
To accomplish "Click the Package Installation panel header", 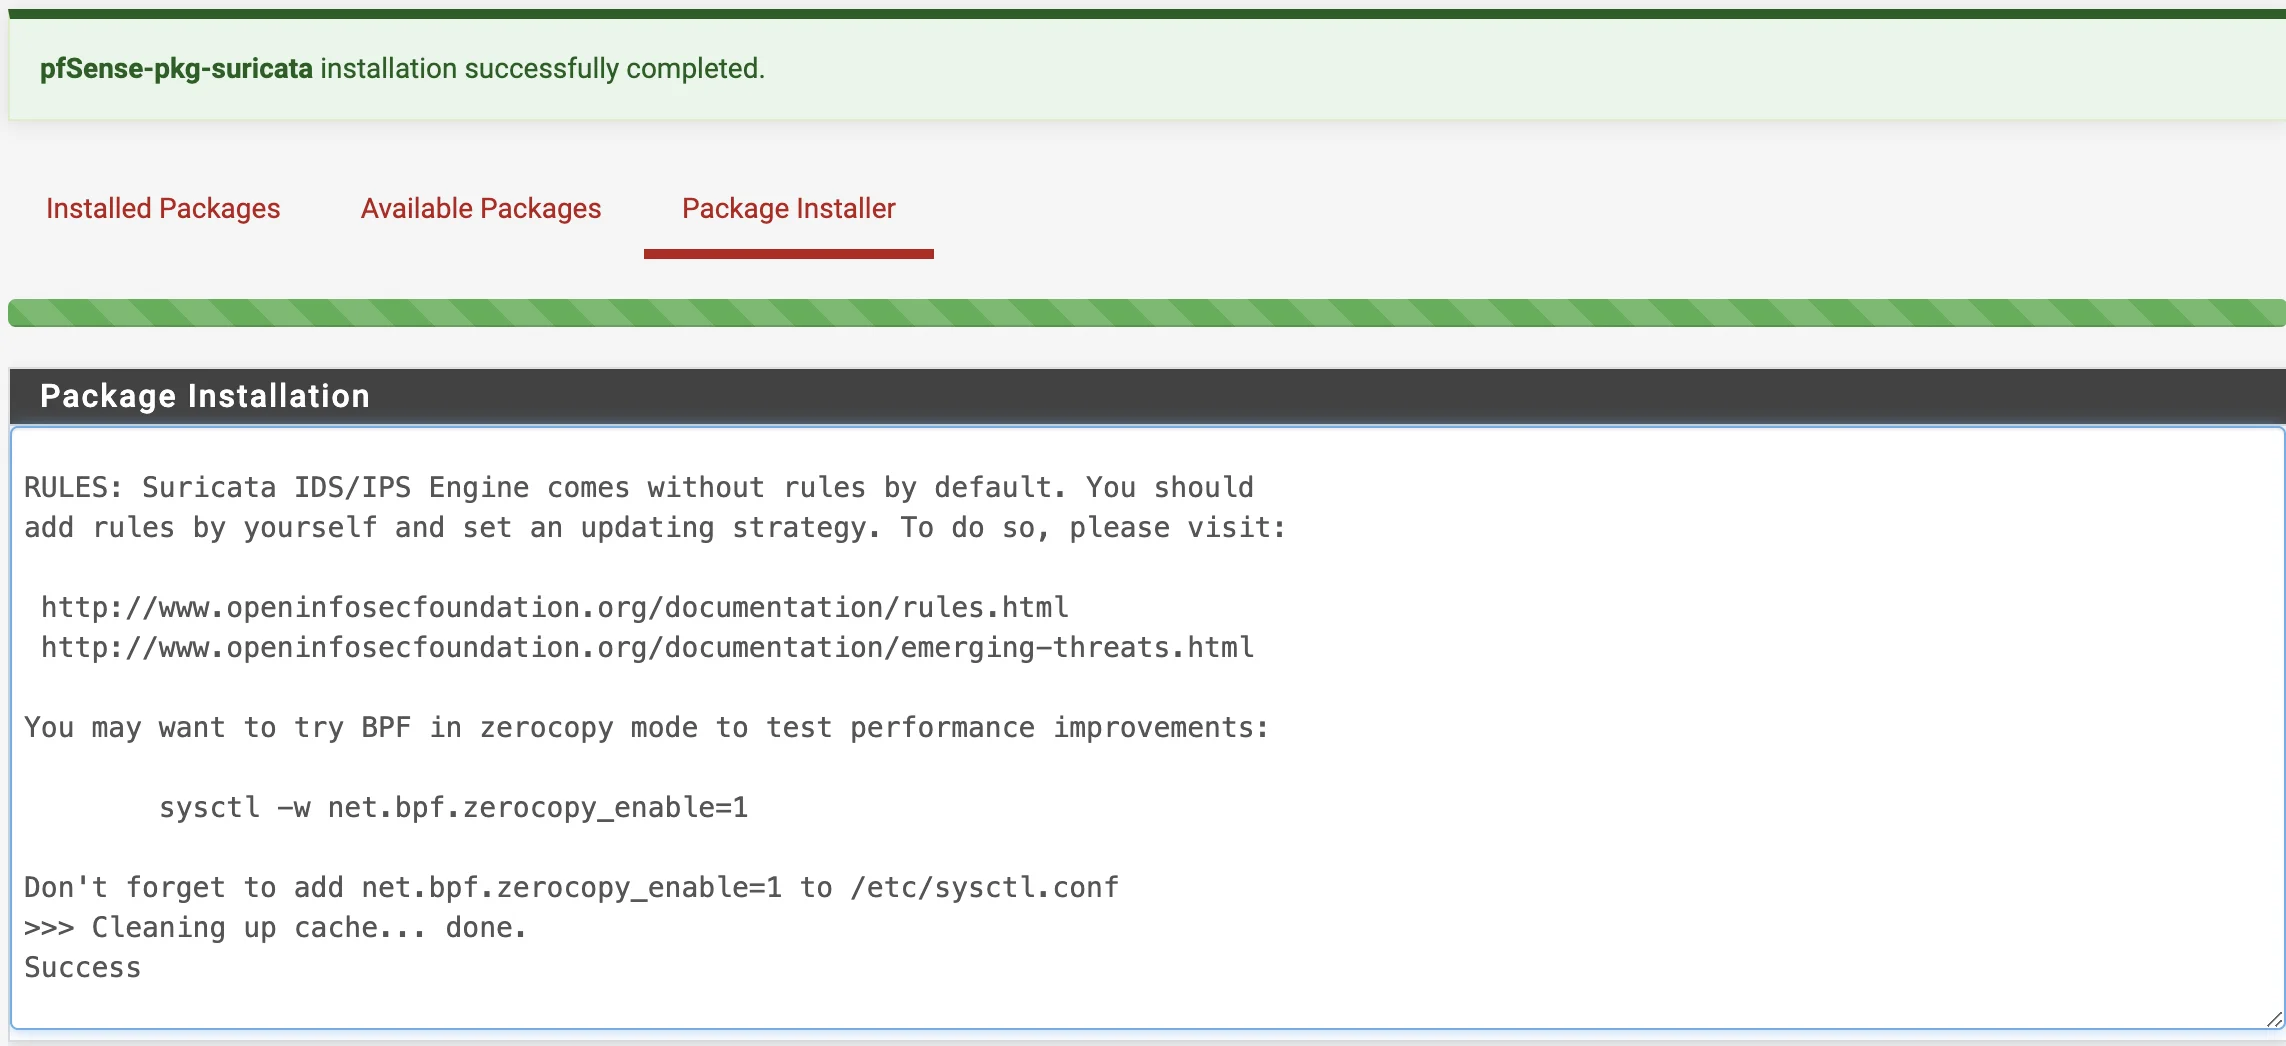I will point(1147,396).
